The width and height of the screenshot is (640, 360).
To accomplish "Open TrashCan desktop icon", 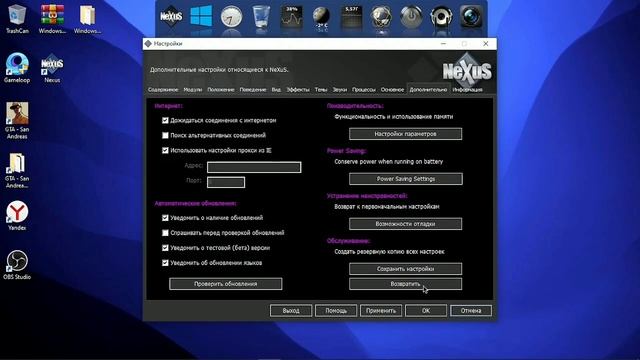I will click(x=17, y=19).
